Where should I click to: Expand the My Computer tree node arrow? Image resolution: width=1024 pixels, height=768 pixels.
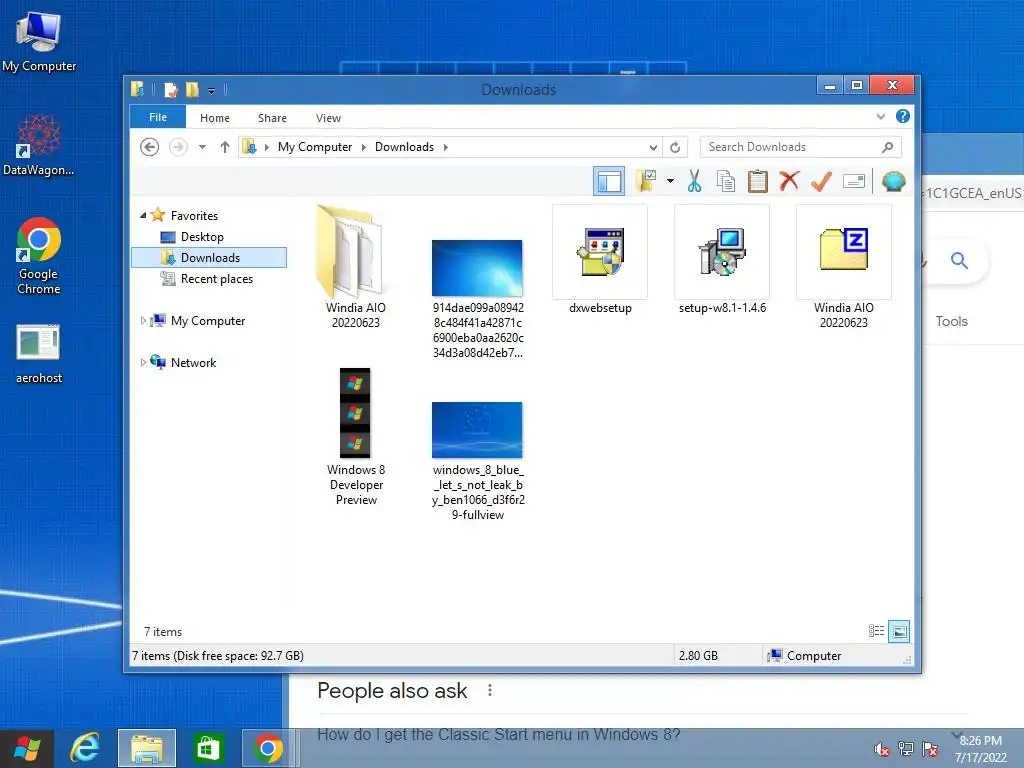[143, 321]
